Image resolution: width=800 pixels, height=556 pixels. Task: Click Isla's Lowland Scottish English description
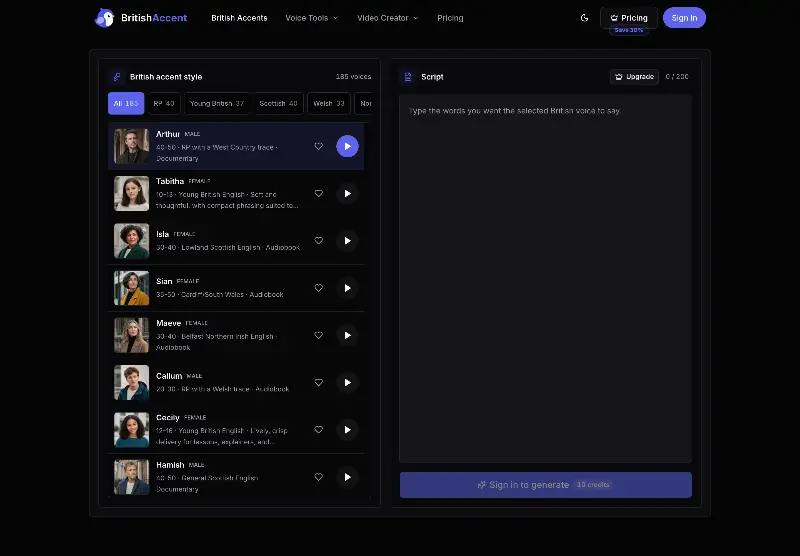click(228, 247)
